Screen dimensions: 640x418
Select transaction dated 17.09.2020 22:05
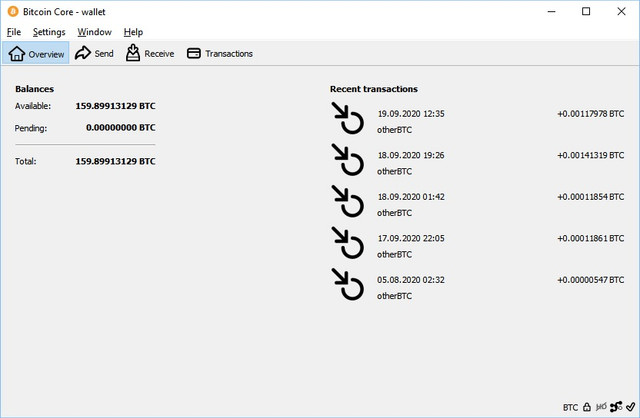(x=478, y=247)
